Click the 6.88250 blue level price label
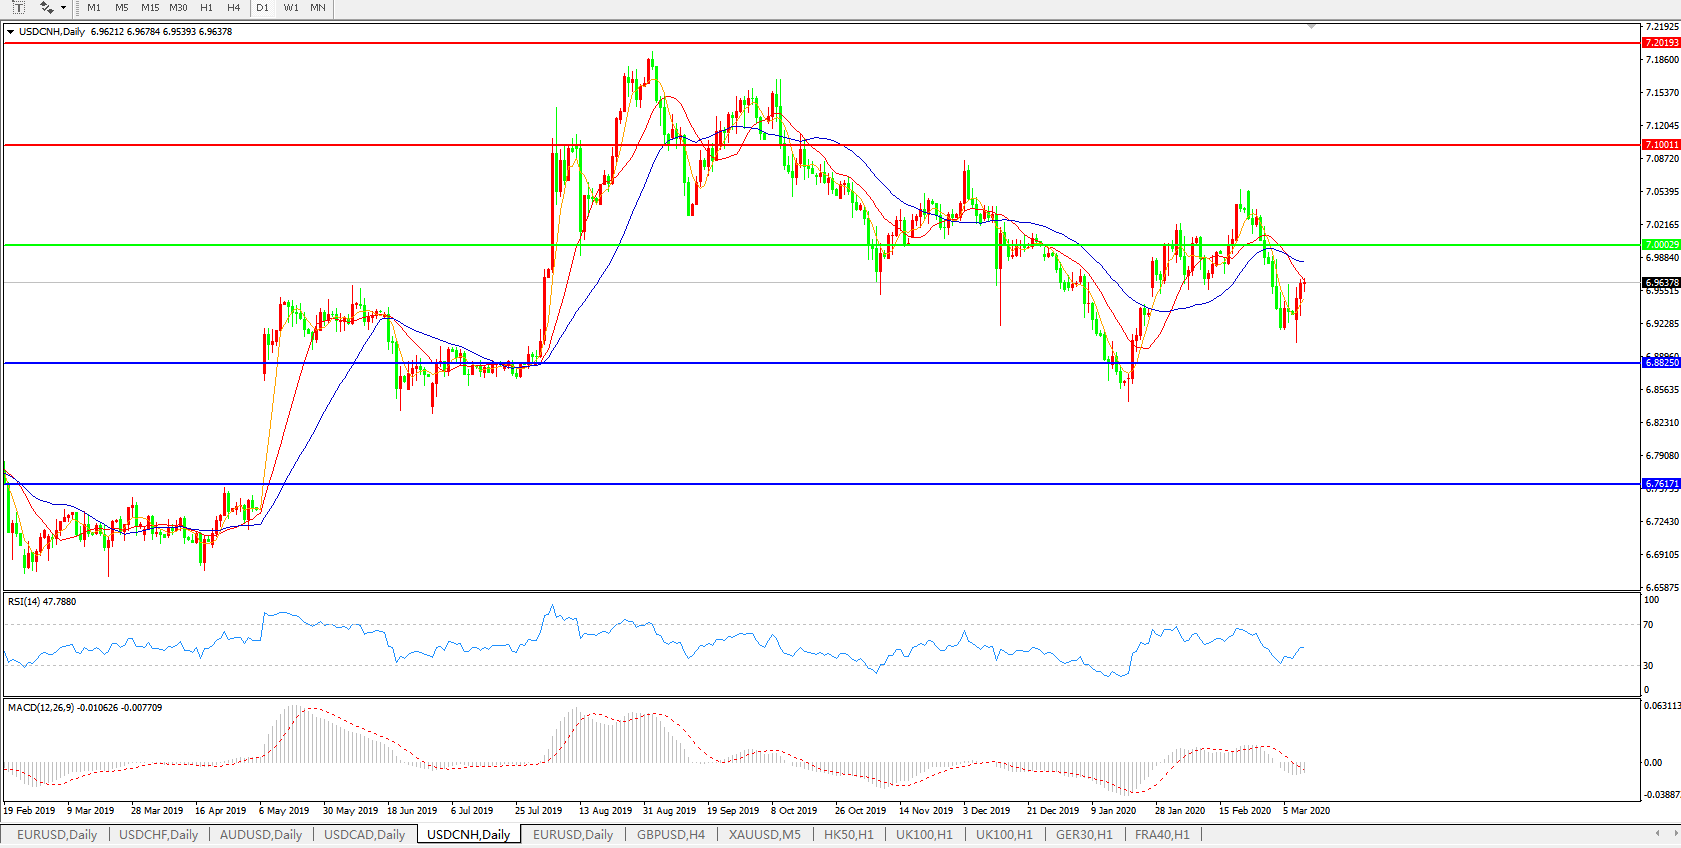This screenshot has width=1681, height=848. point(1661,363)
